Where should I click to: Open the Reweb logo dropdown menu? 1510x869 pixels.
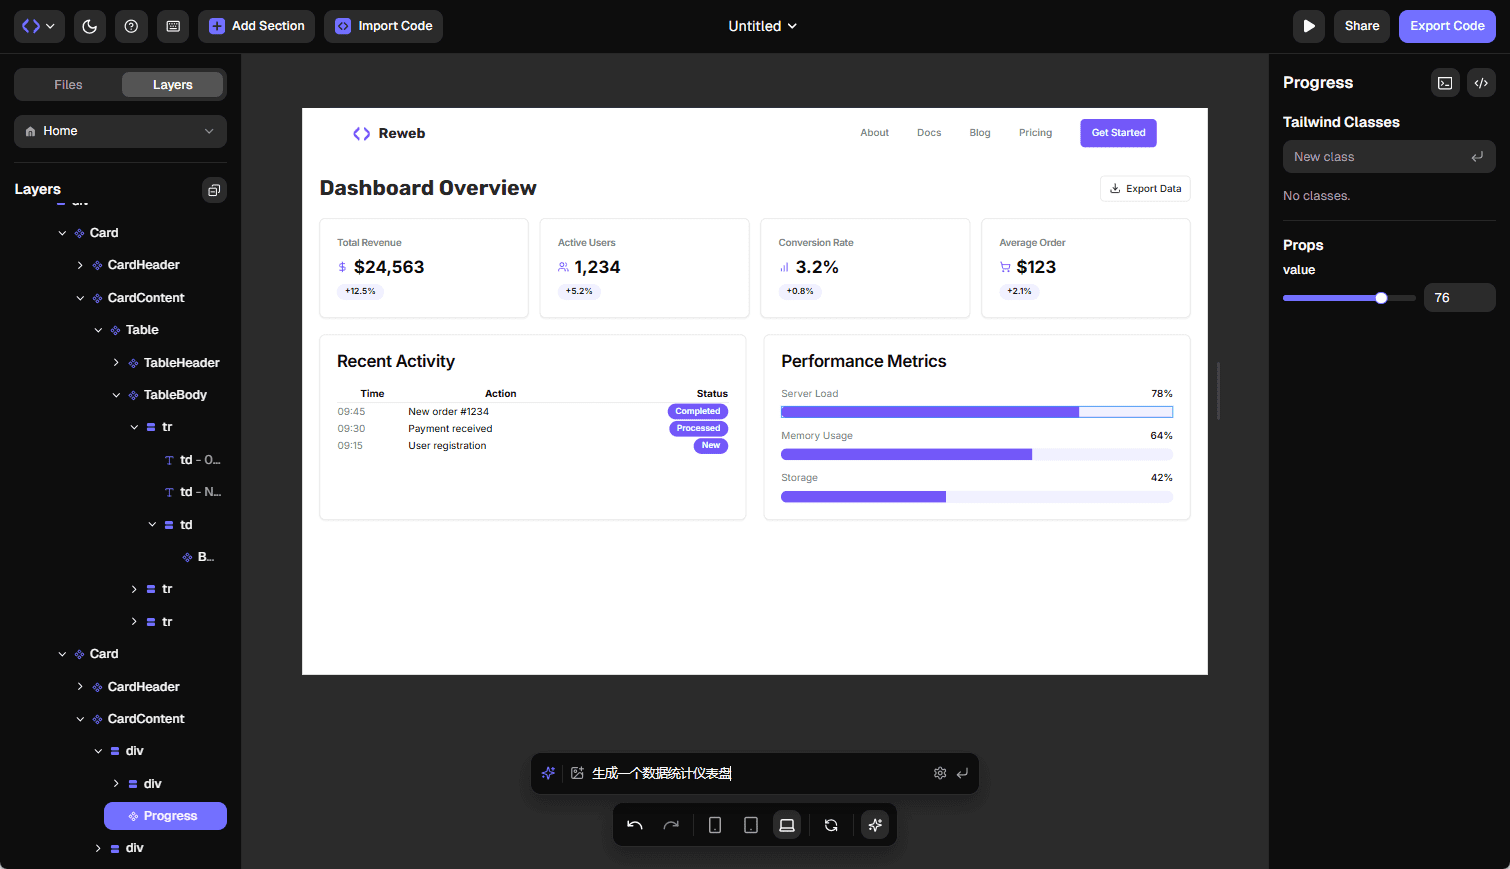point(39,26)
